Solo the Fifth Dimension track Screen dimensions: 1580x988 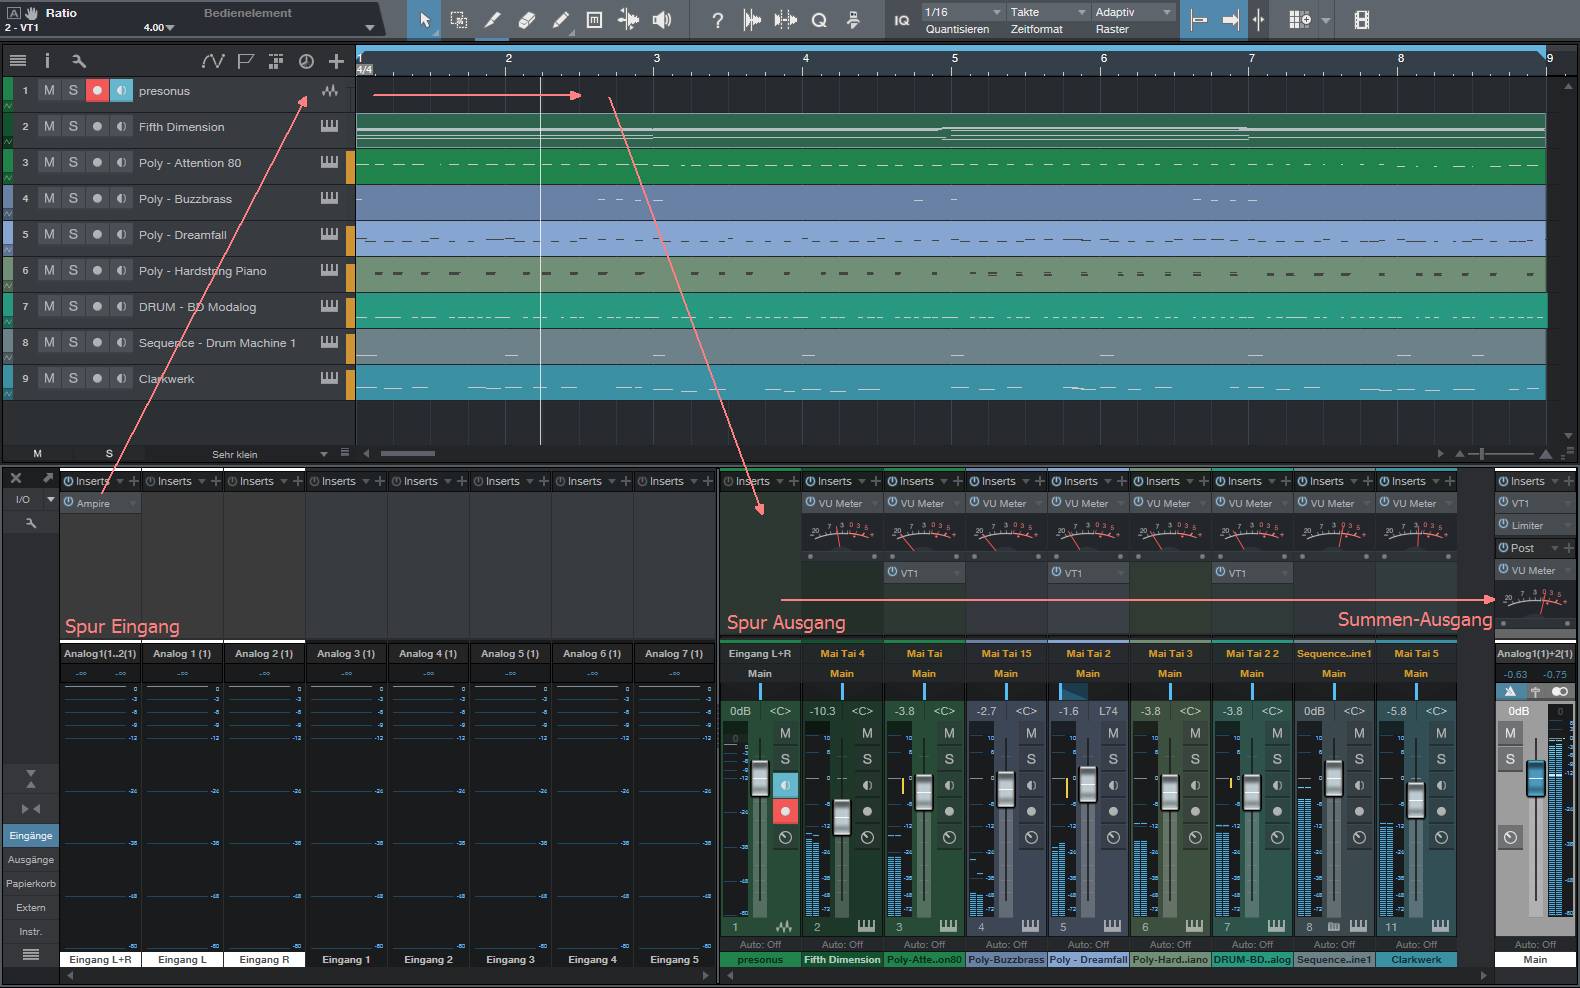(73, 127)
